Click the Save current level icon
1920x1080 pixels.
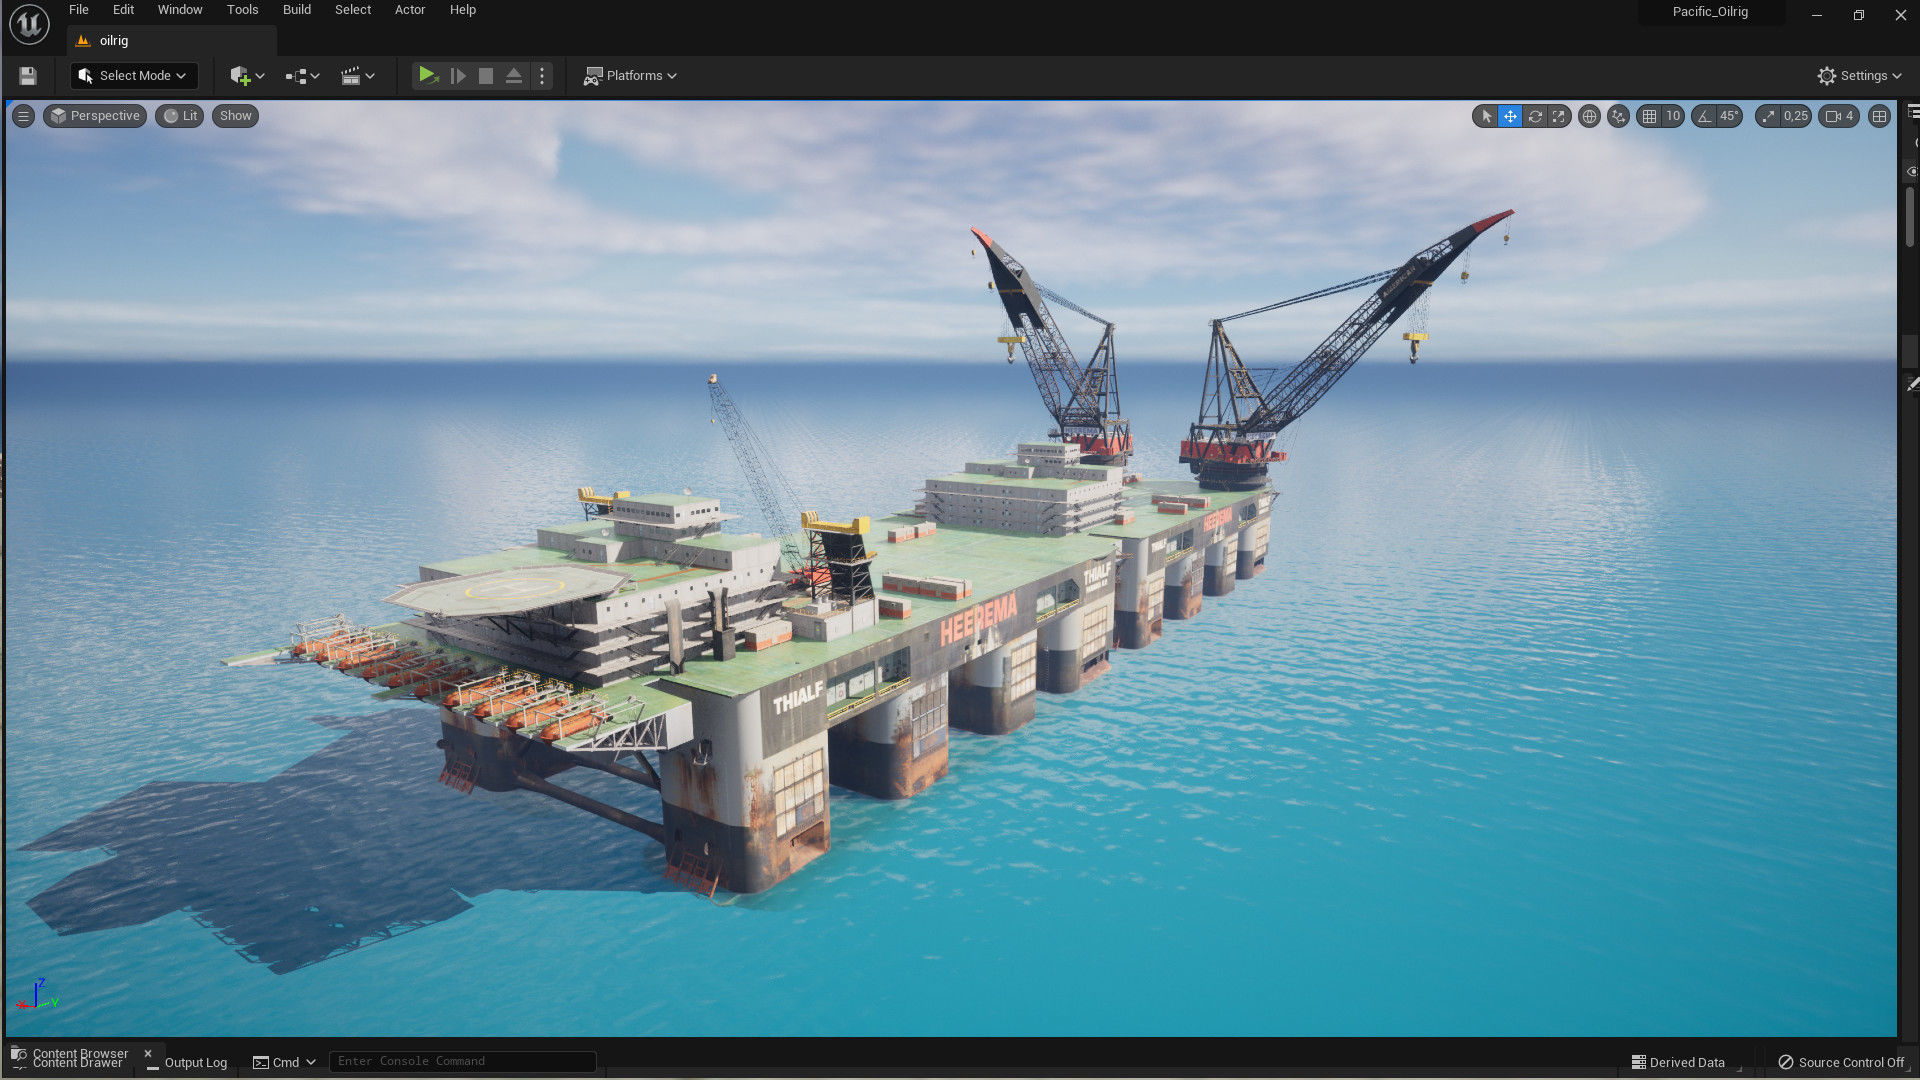[x=27, y=76]
